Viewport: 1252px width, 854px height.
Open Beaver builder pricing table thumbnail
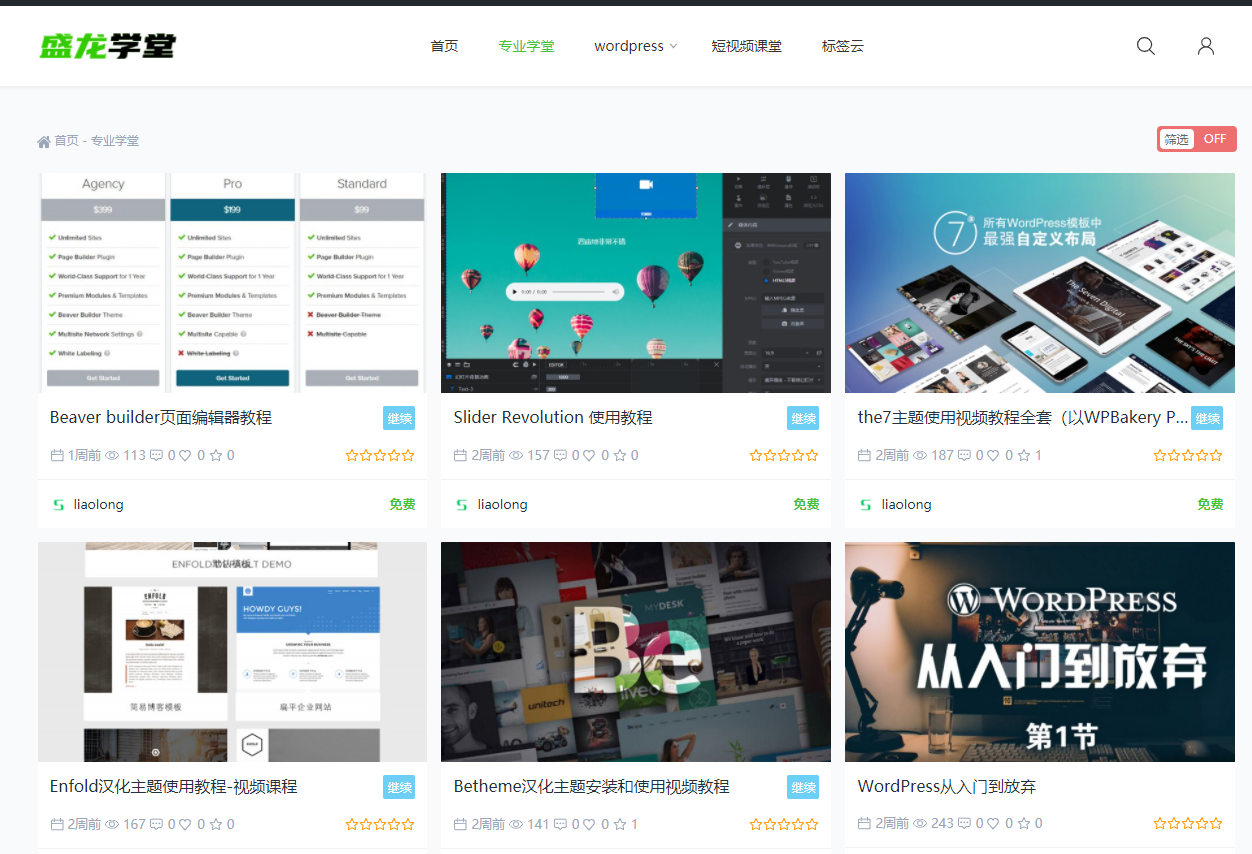232,283
